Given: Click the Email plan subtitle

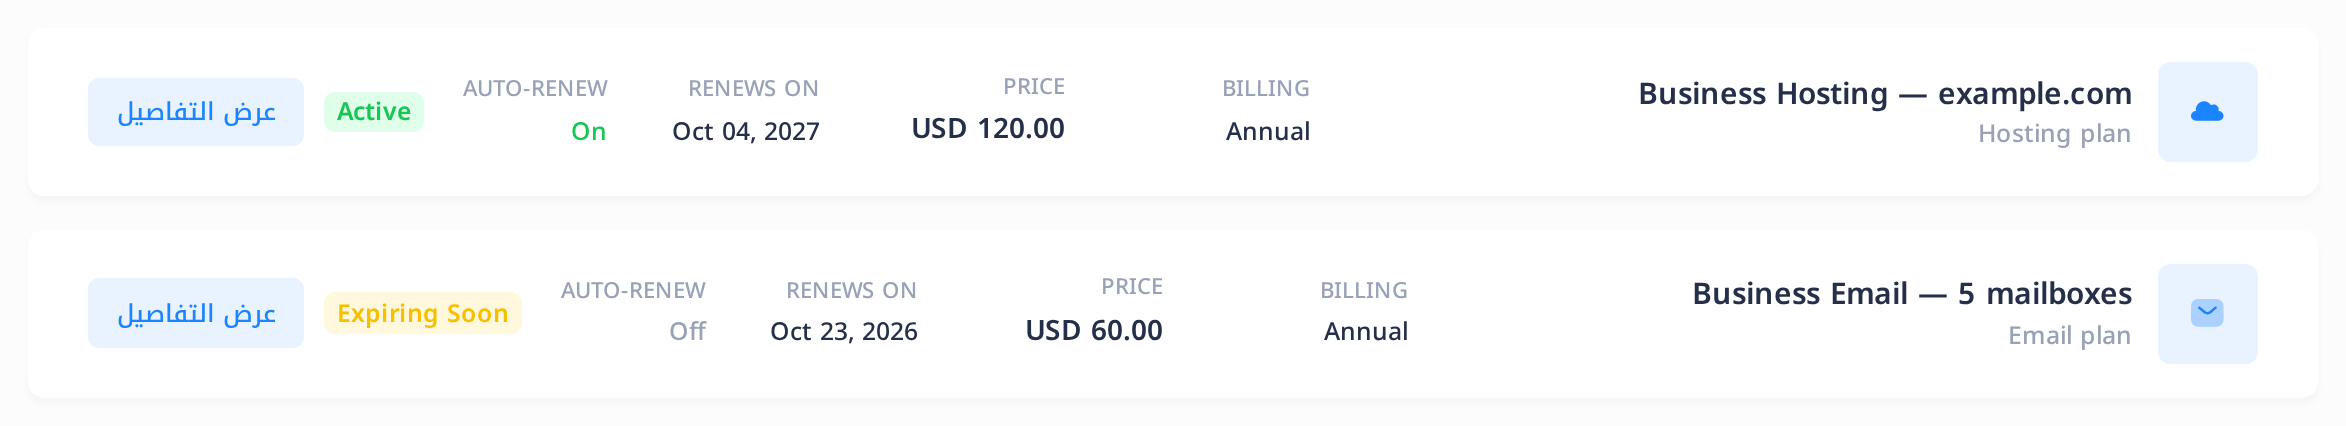Looking at the screenshot, I should coord(2069,335).
